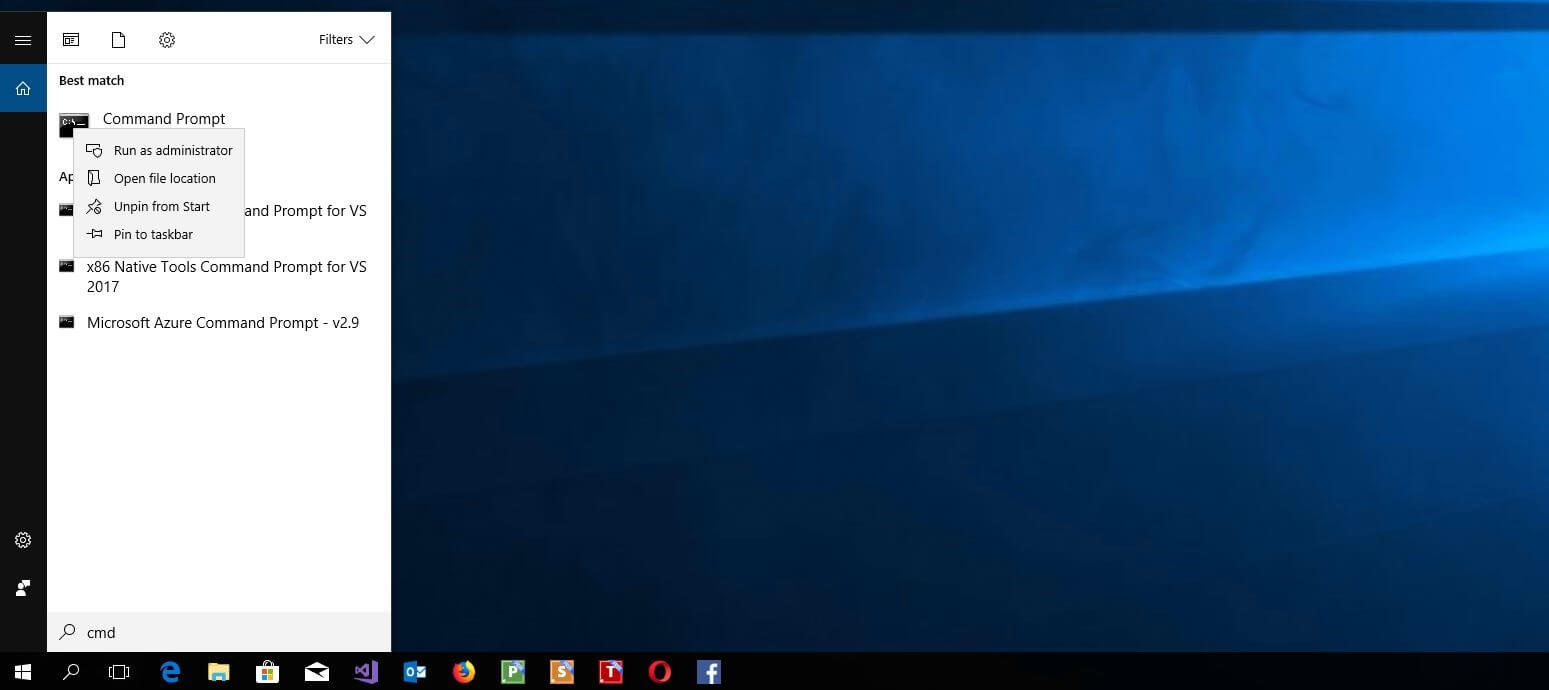The width and height of the screenshot is (1549, 690).
Task: Choose Run as administrator
Action: (x=159, y=150)
